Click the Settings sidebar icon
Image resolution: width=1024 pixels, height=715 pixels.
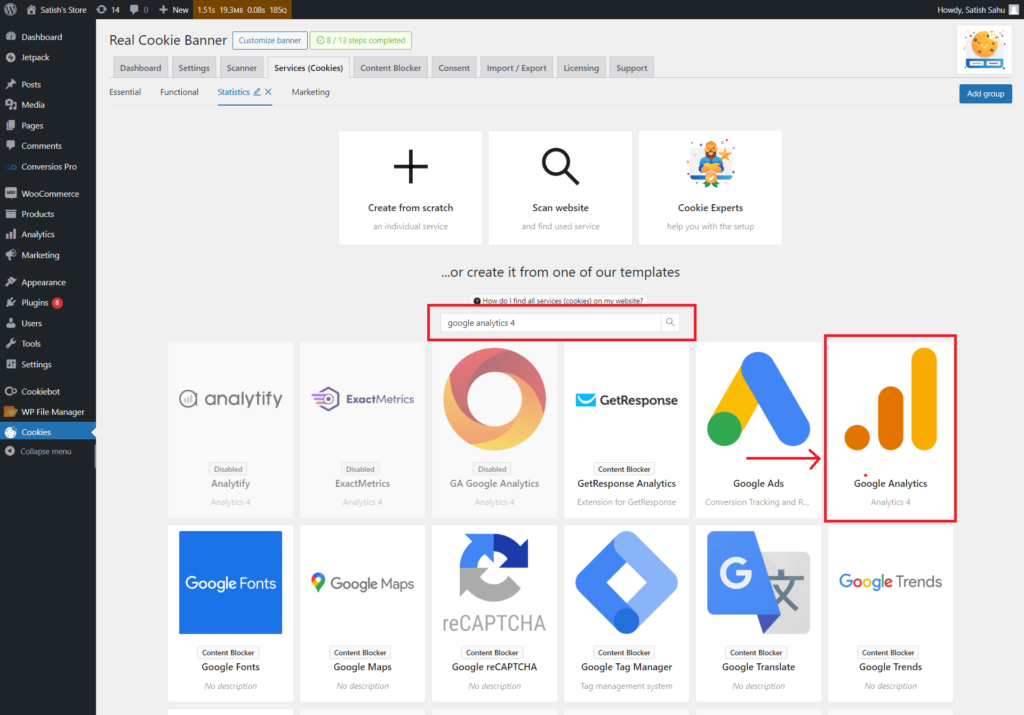tap(10, 364)
